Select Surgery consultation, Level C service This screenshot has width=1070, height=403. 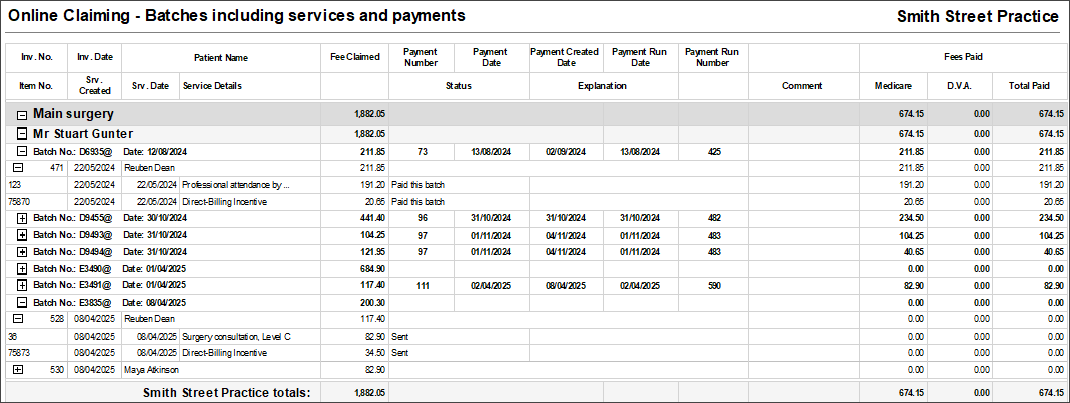237,337
